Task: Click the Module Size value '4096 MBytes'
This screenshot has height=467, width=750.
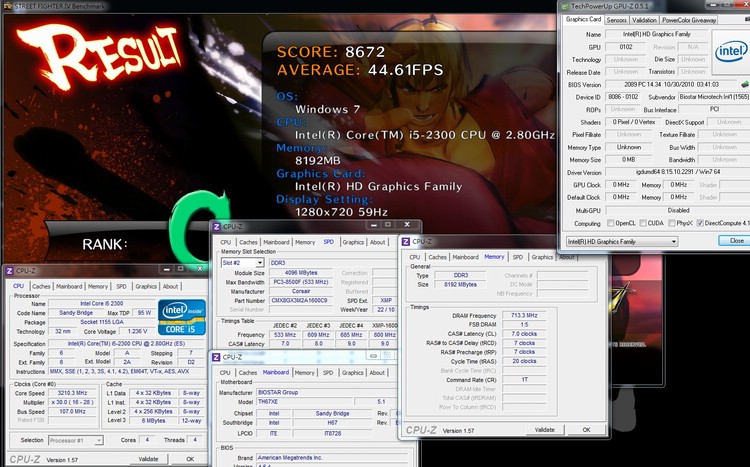Action: click(301, 273)
